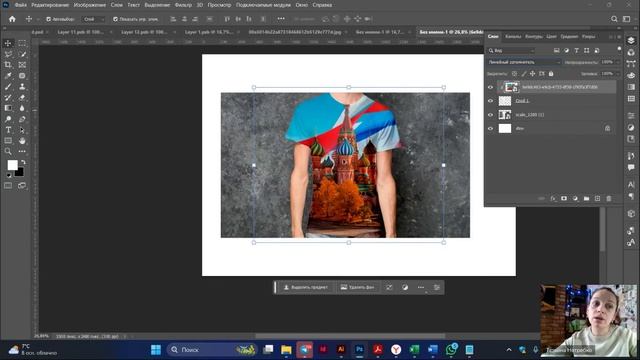Image resolution: width=640 pixels, height=360 pixels.
Task: Open the blending mode dropdown
Action: [524, 62]
